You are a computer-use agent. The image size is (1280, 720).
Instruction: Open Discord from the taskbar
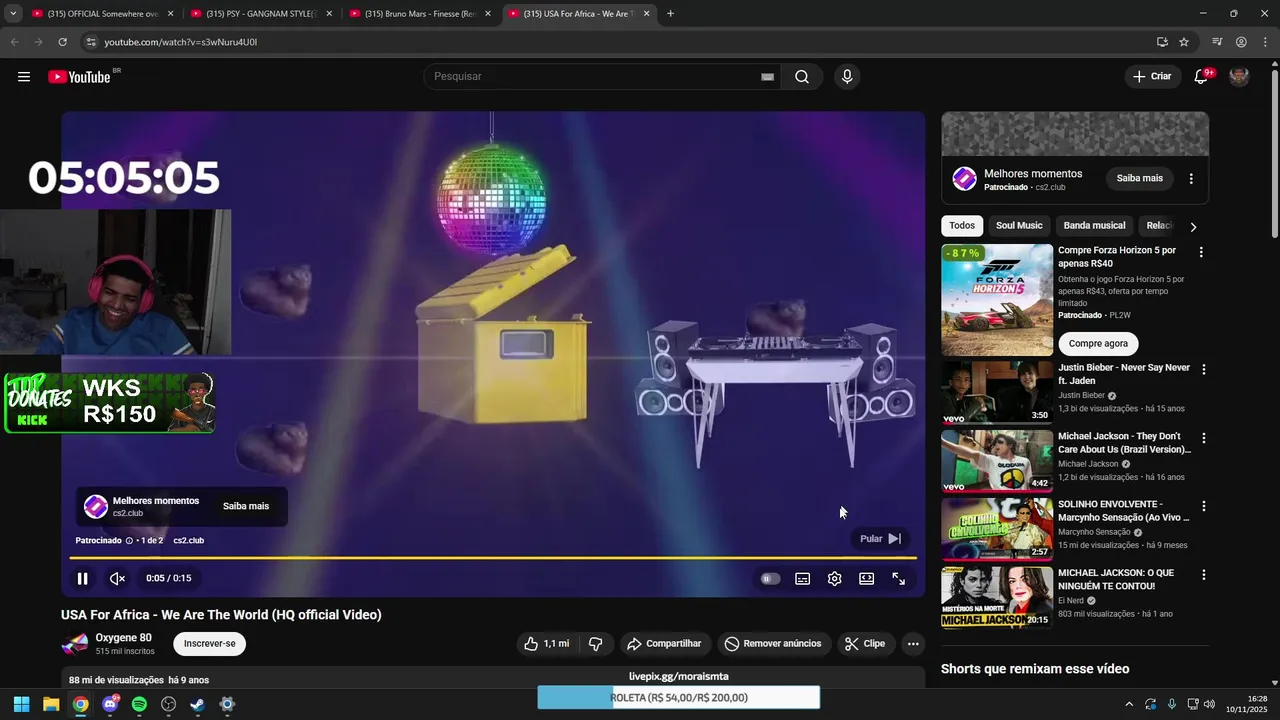pyautogui.click(x=110, y=704)
